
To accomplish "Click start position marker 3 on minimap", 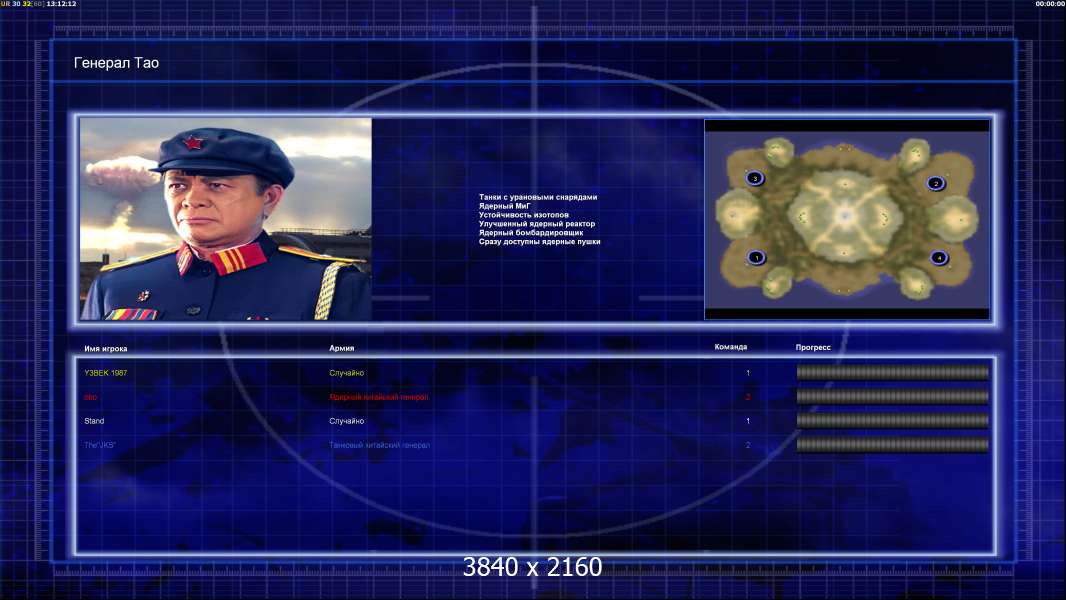I will [755, 179].
